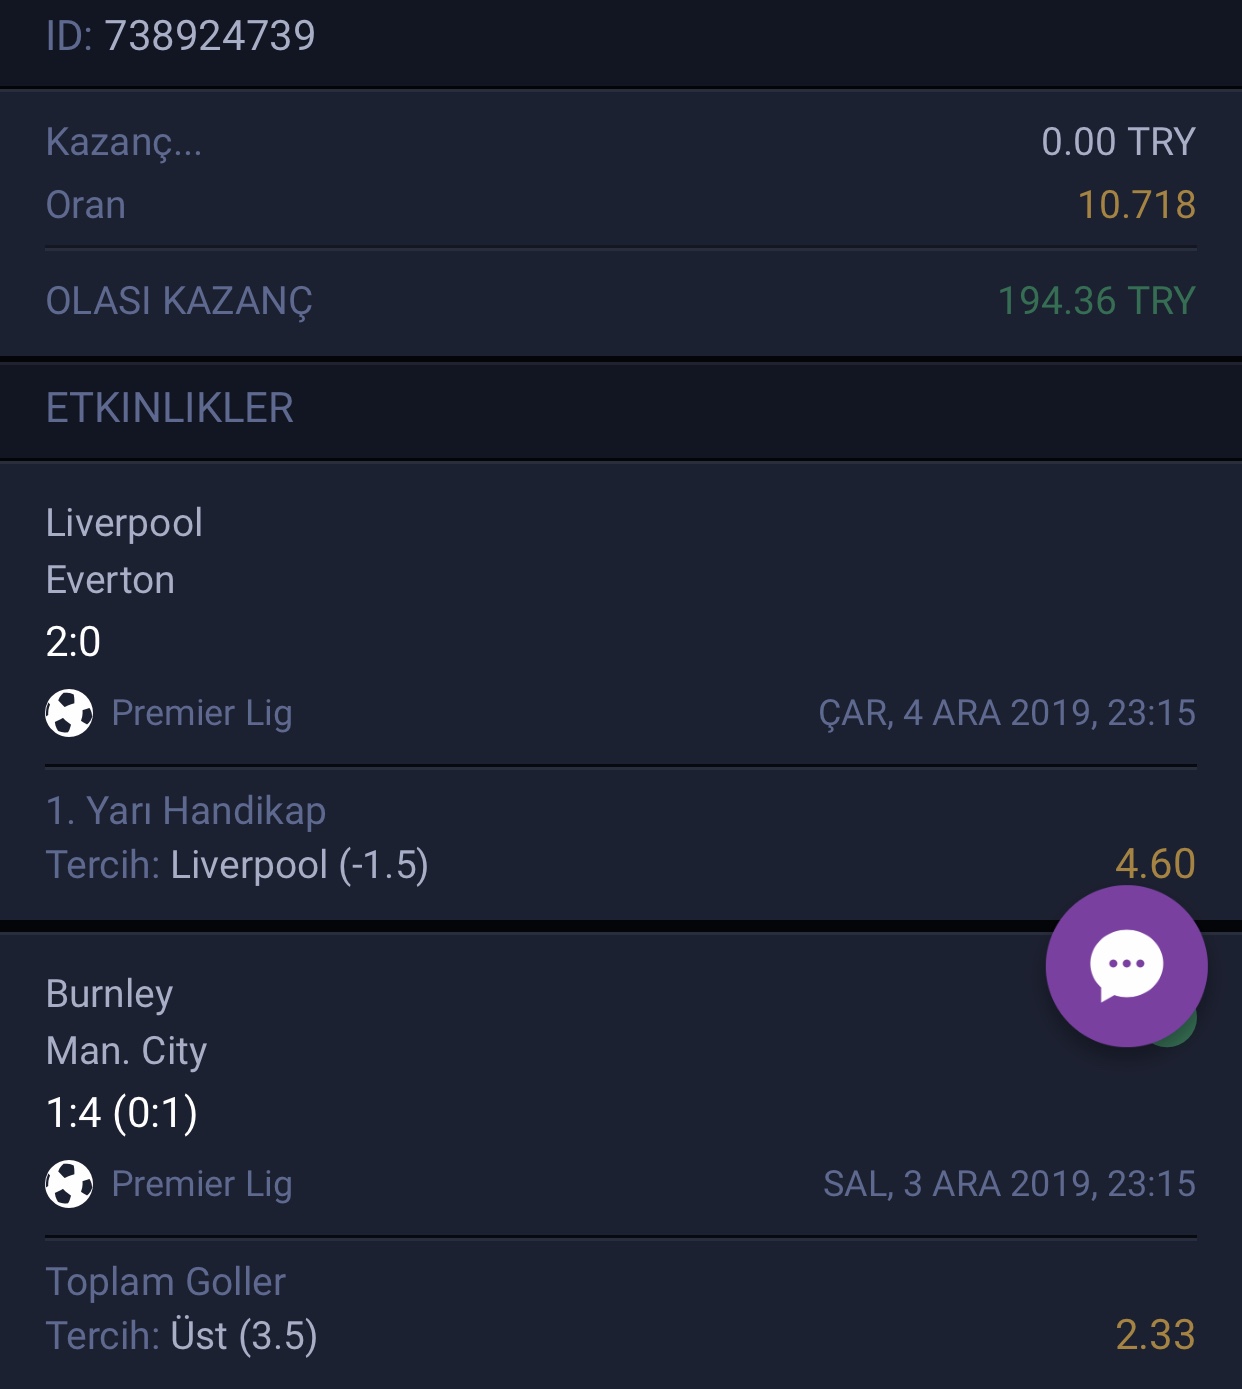Open Premier Lig link under Burnley–Man. City
The image size is (1242, 1389).
[x=202, y=1184]
